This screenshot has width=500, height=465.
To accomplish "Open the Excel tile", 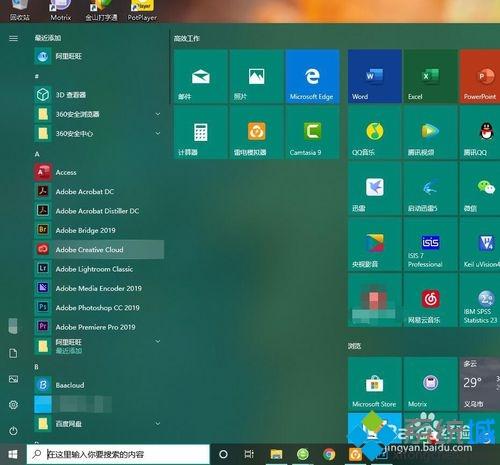I will click(x=430, y=76).
